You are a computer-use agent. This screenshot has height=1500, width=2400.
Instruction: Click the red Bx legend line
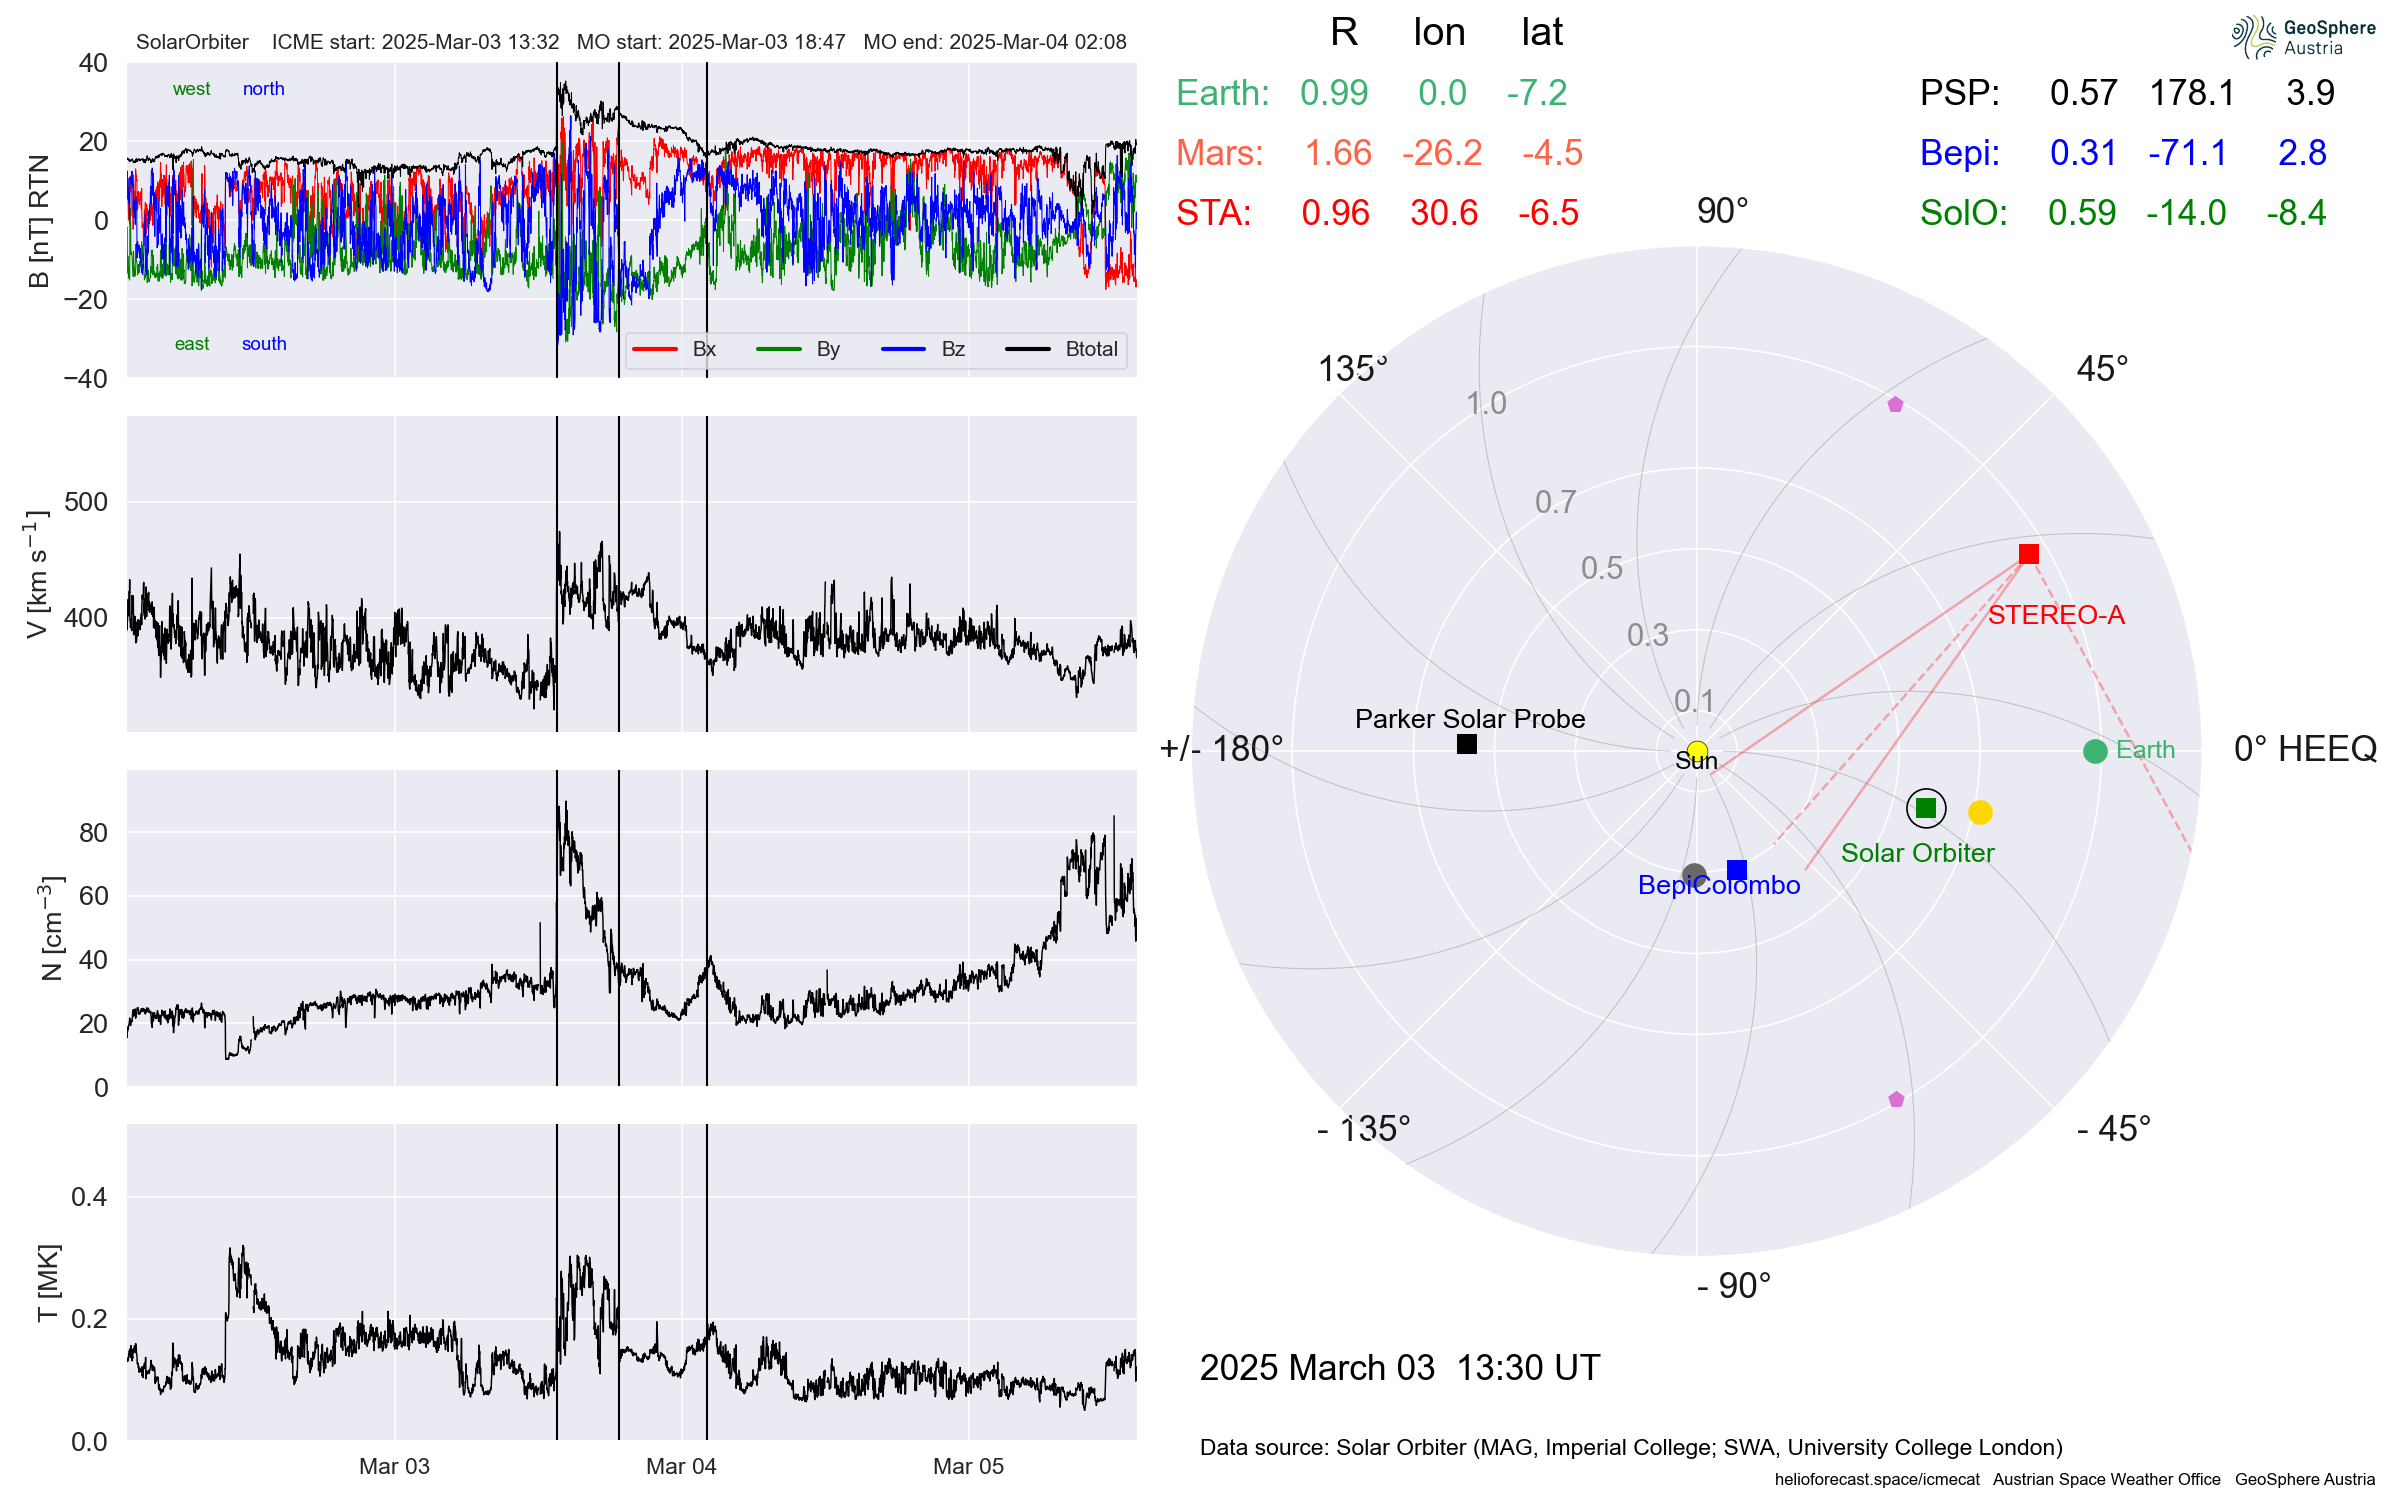[x=655, y=349]
